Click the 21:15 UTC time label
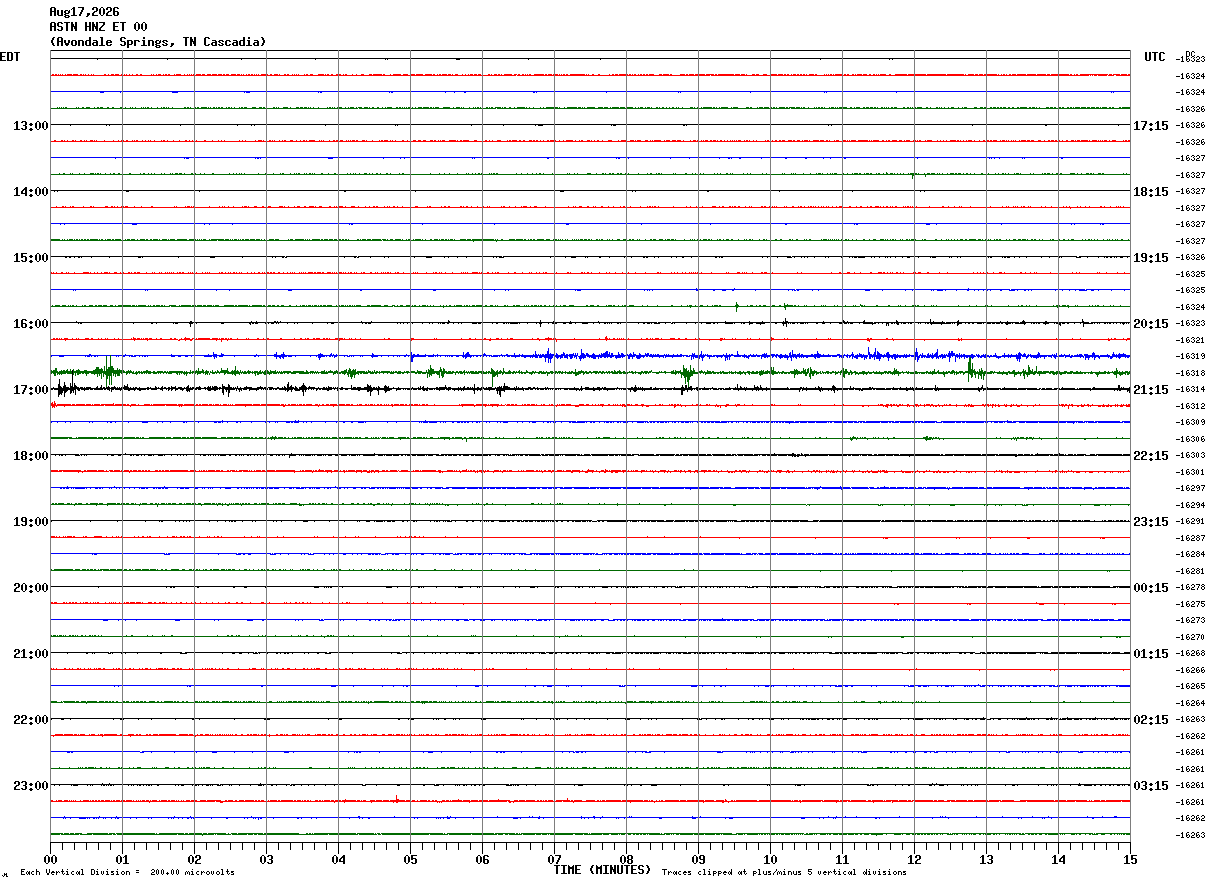The width and height of the screenshot is (1210, 886). tap(1151, 390)
